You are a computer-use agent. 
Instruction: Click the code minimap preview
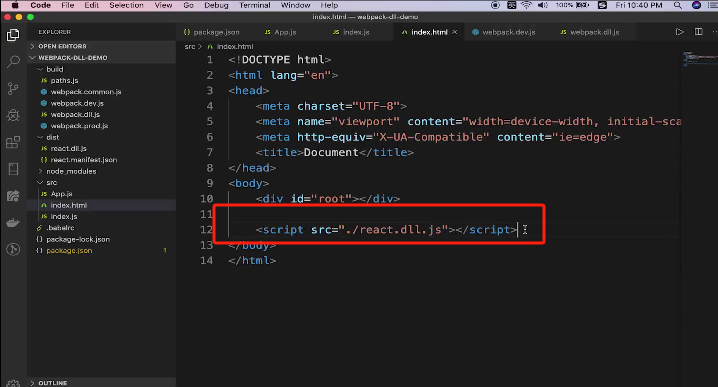pyautogui.click(x=699, y=59)
